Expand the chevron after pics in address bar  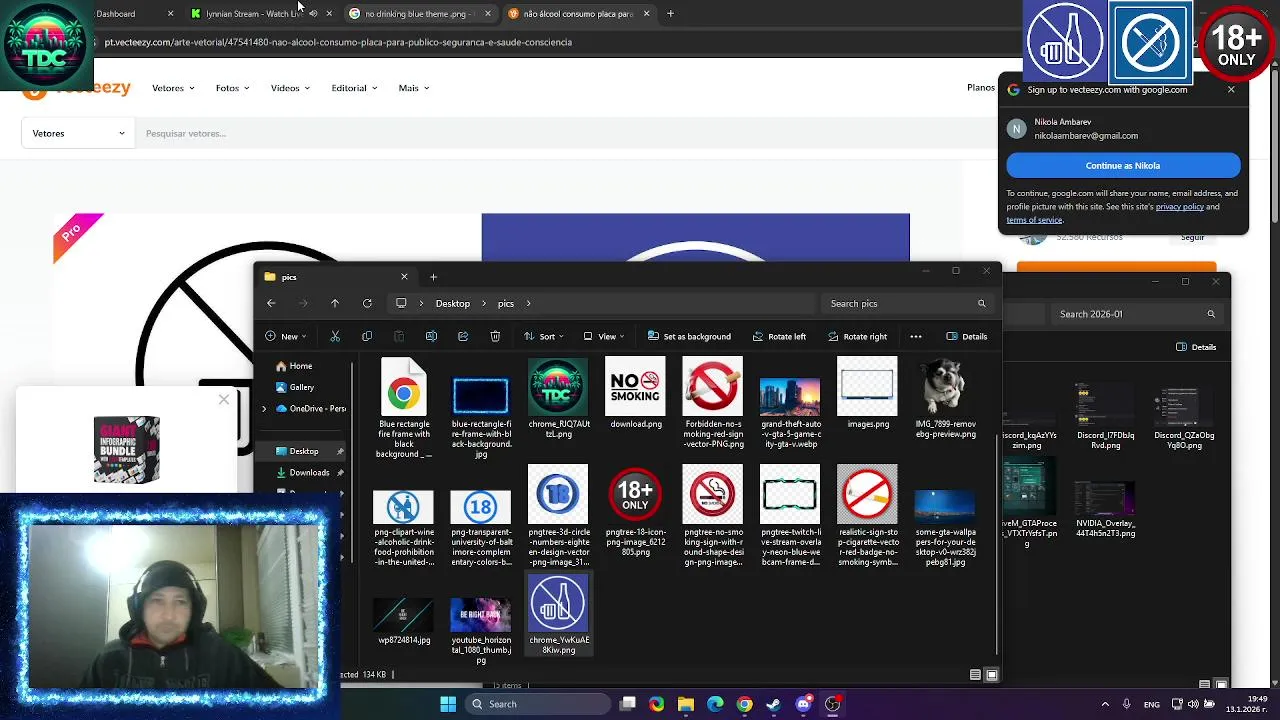tap(528, 303)
